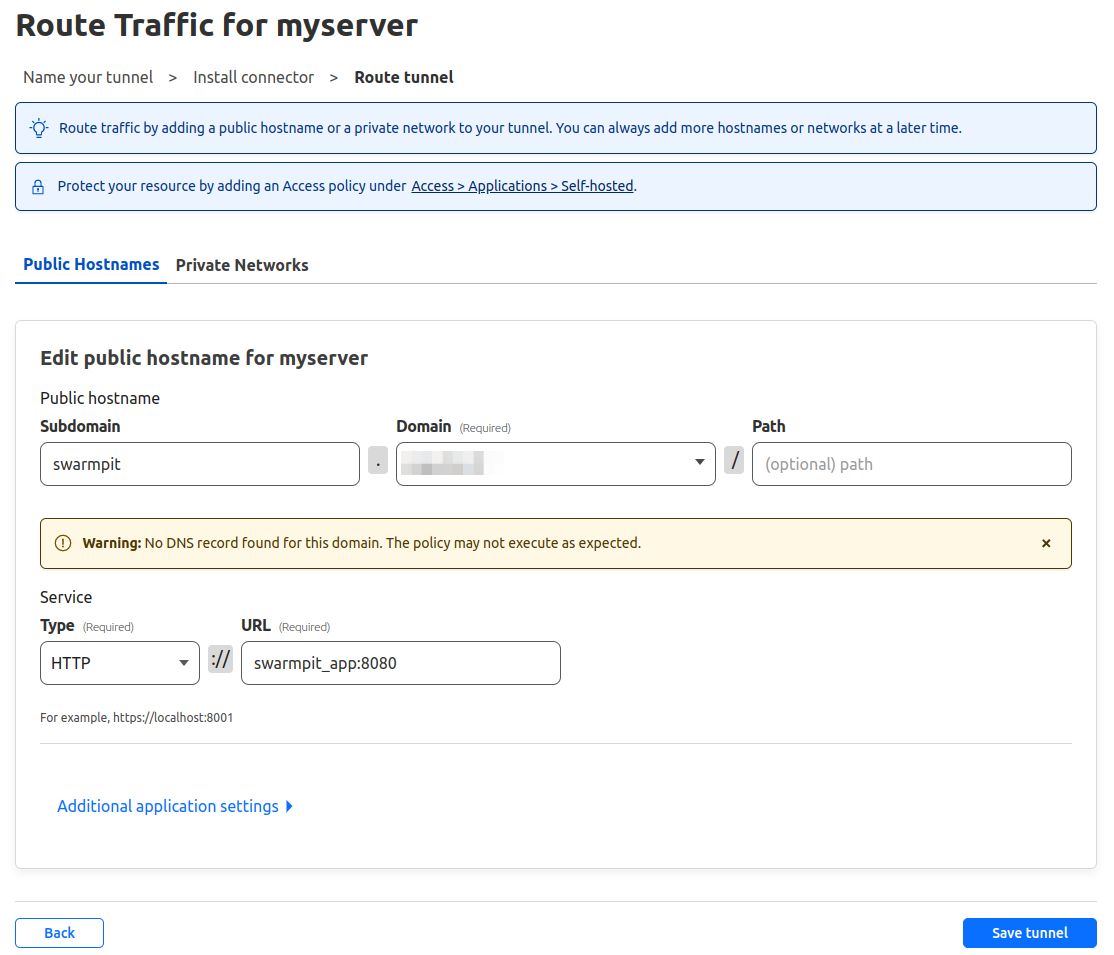The height and width of the screenshot is (955, 1114).
Task: Dismiss the DNS warning with the X icon
Action: pos(1046,542)
